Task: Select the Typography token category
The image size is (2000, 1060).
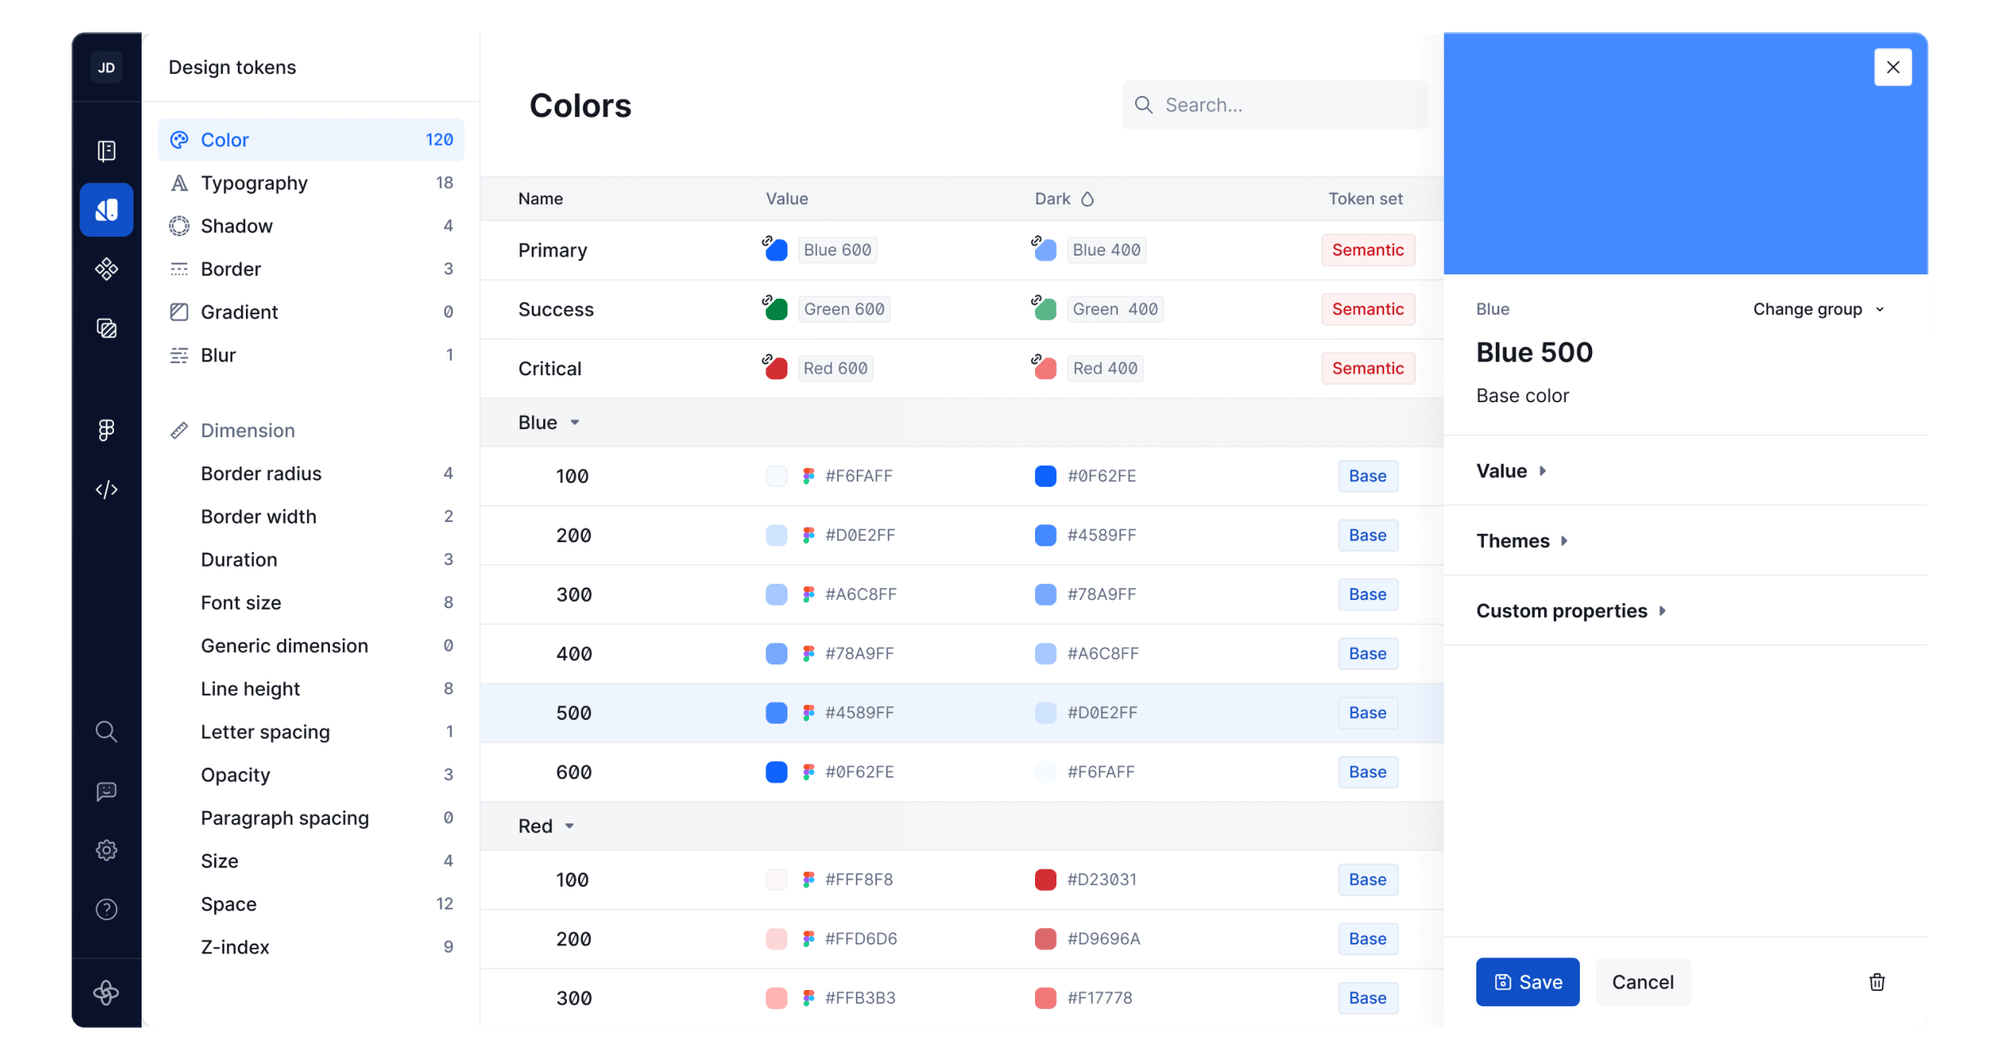Action: tap(311, 183)
